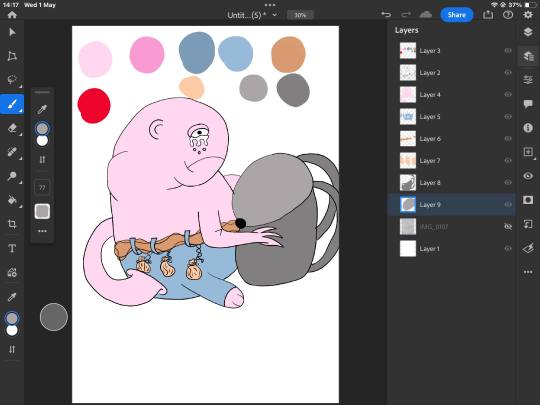Select the Move tool arrow
This screenshot has width=540, height=405.
(x=12, y=32)
